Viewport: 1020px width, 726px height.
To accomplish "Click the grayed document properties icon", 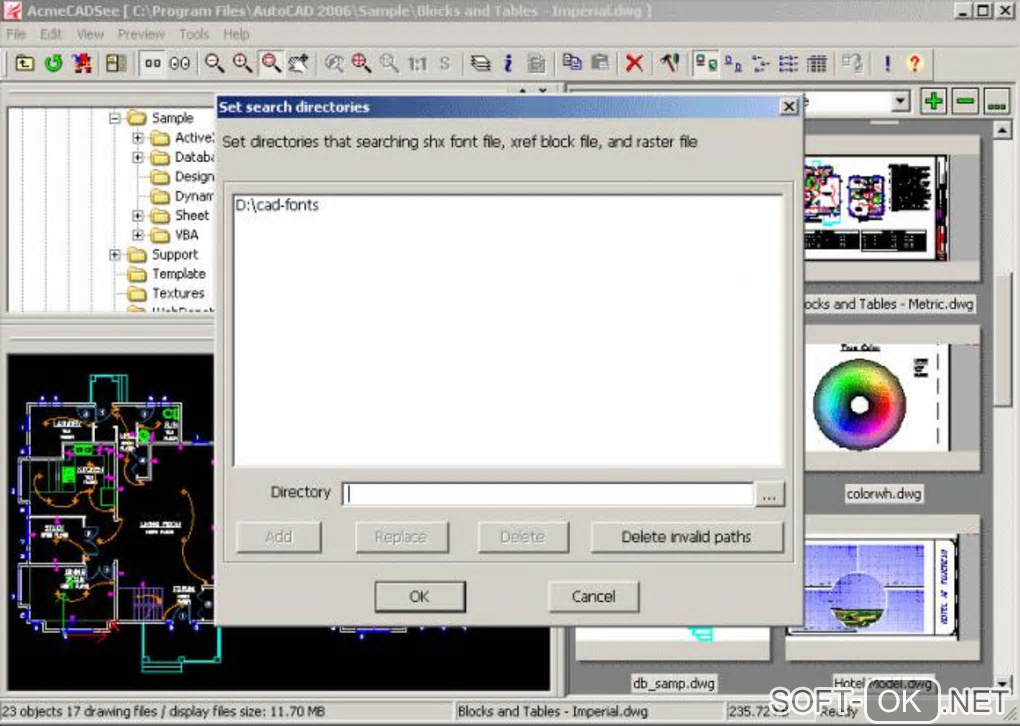I will tap(536, 63).
